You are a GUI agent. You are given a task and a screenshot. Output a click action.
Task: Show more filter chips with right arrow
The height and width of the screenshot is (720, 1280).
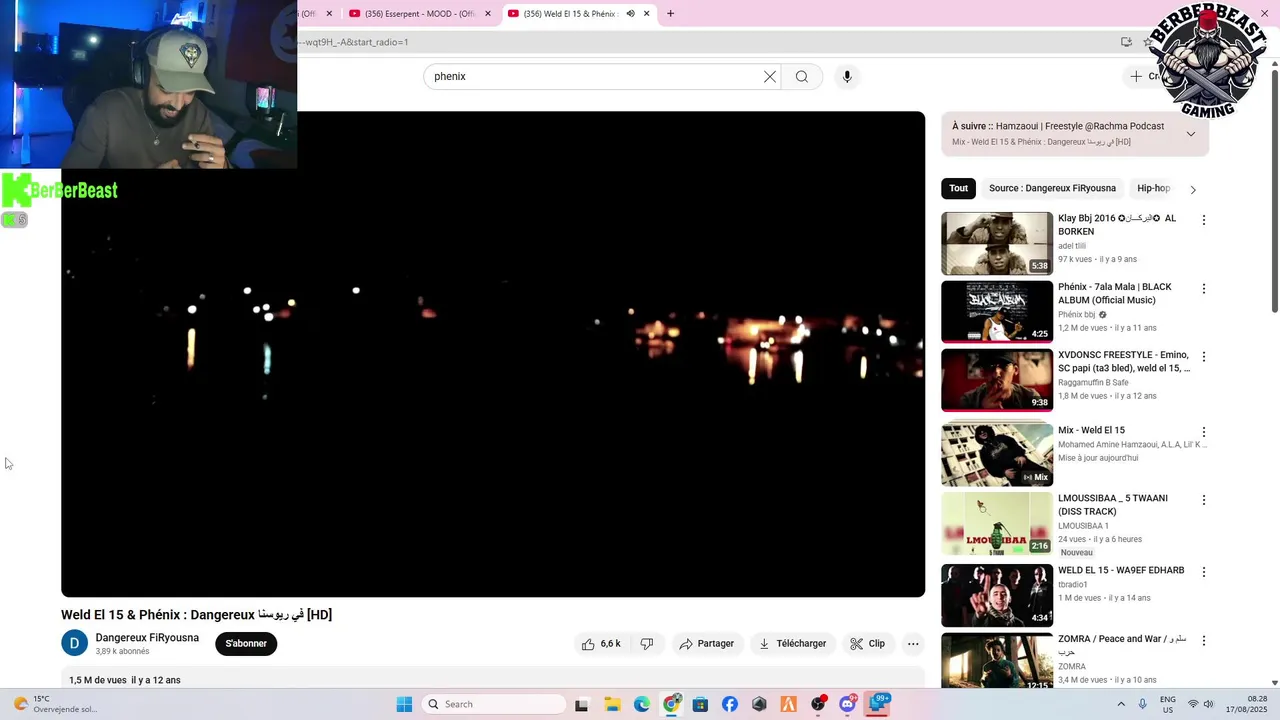click(x=1192, y=189)
